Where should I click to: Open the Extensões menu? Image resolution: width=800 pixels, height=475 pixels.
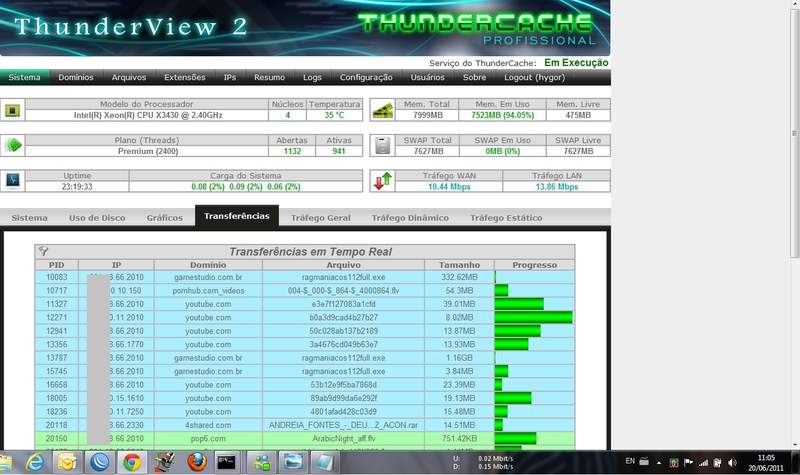click(x=185, y=77)
